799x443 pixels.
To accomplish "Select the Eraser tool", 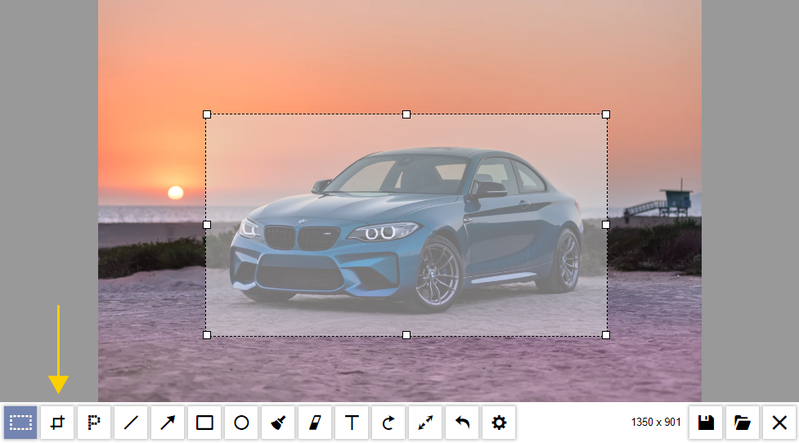I will [315, 423].
